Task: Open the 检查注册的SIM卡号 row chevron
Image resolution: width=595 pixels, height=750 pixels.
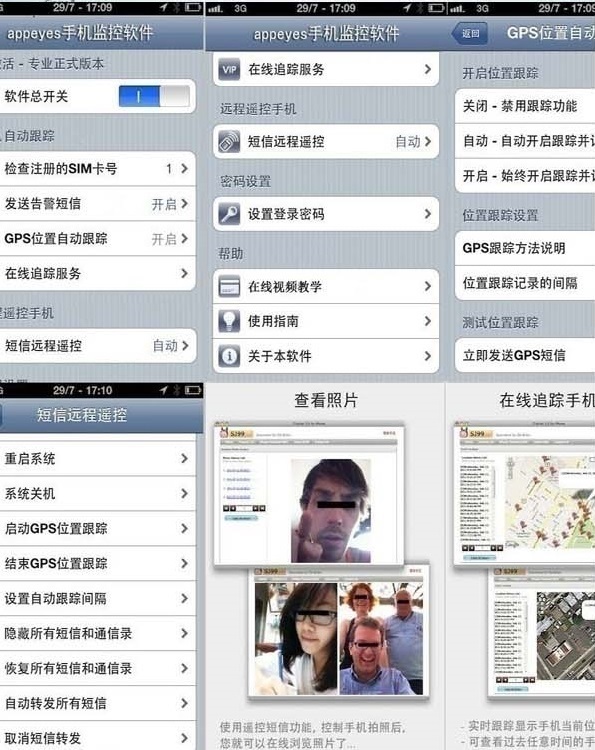Action: point(185,168)
